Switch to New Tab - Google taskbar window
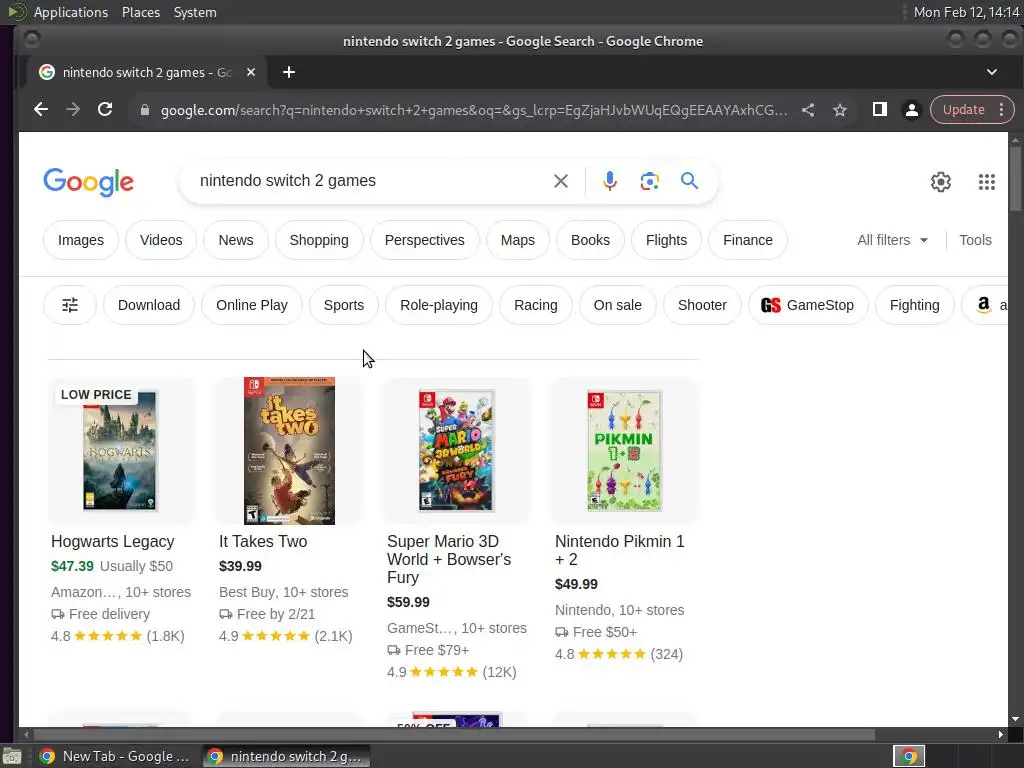The height and width of the screenshot is (768, 1024). click(x=115, y=756)
